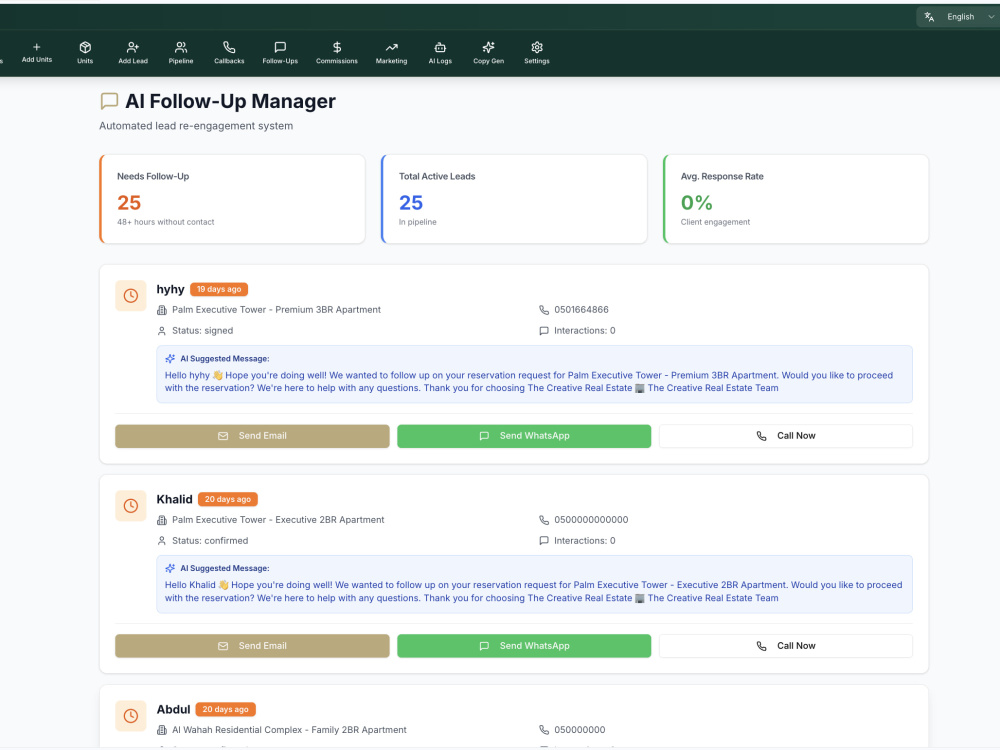Click the 'AI Follow-Up Manager' heading
The image size is (1000, 750).
[x=230, y=101]
